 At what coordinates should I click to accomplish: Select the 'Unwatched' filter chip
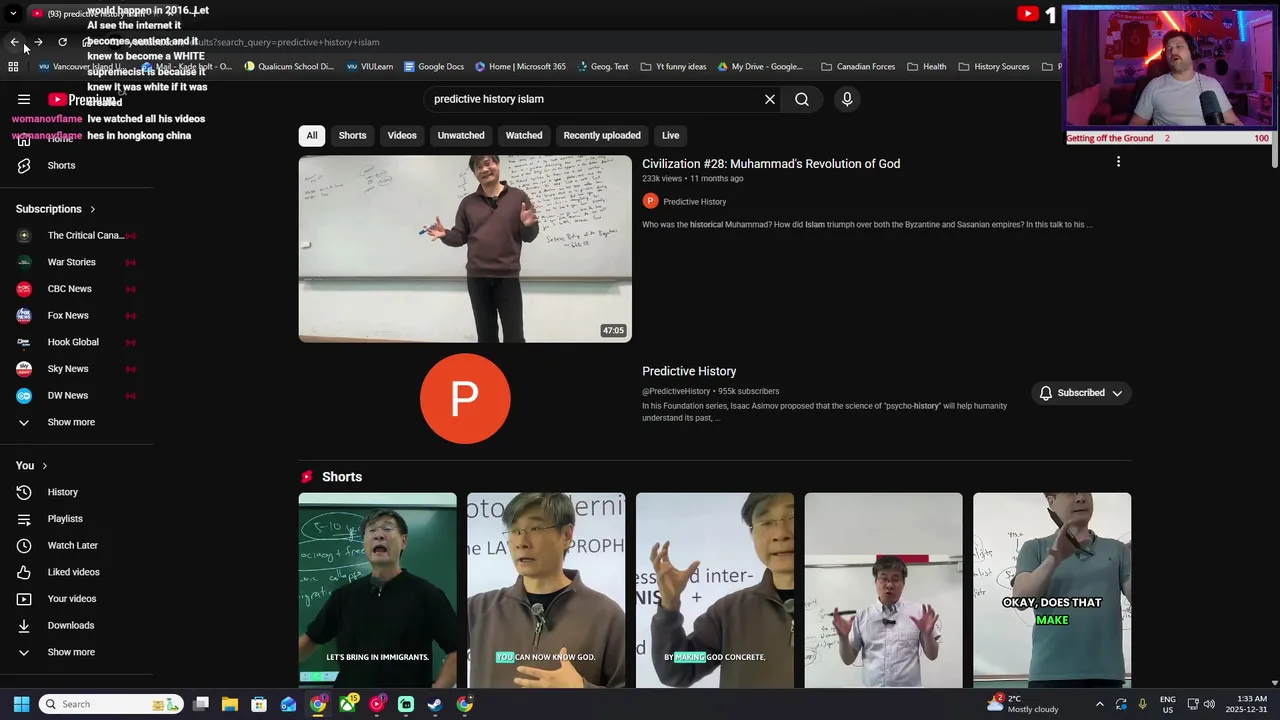click(x=461, y=135)
